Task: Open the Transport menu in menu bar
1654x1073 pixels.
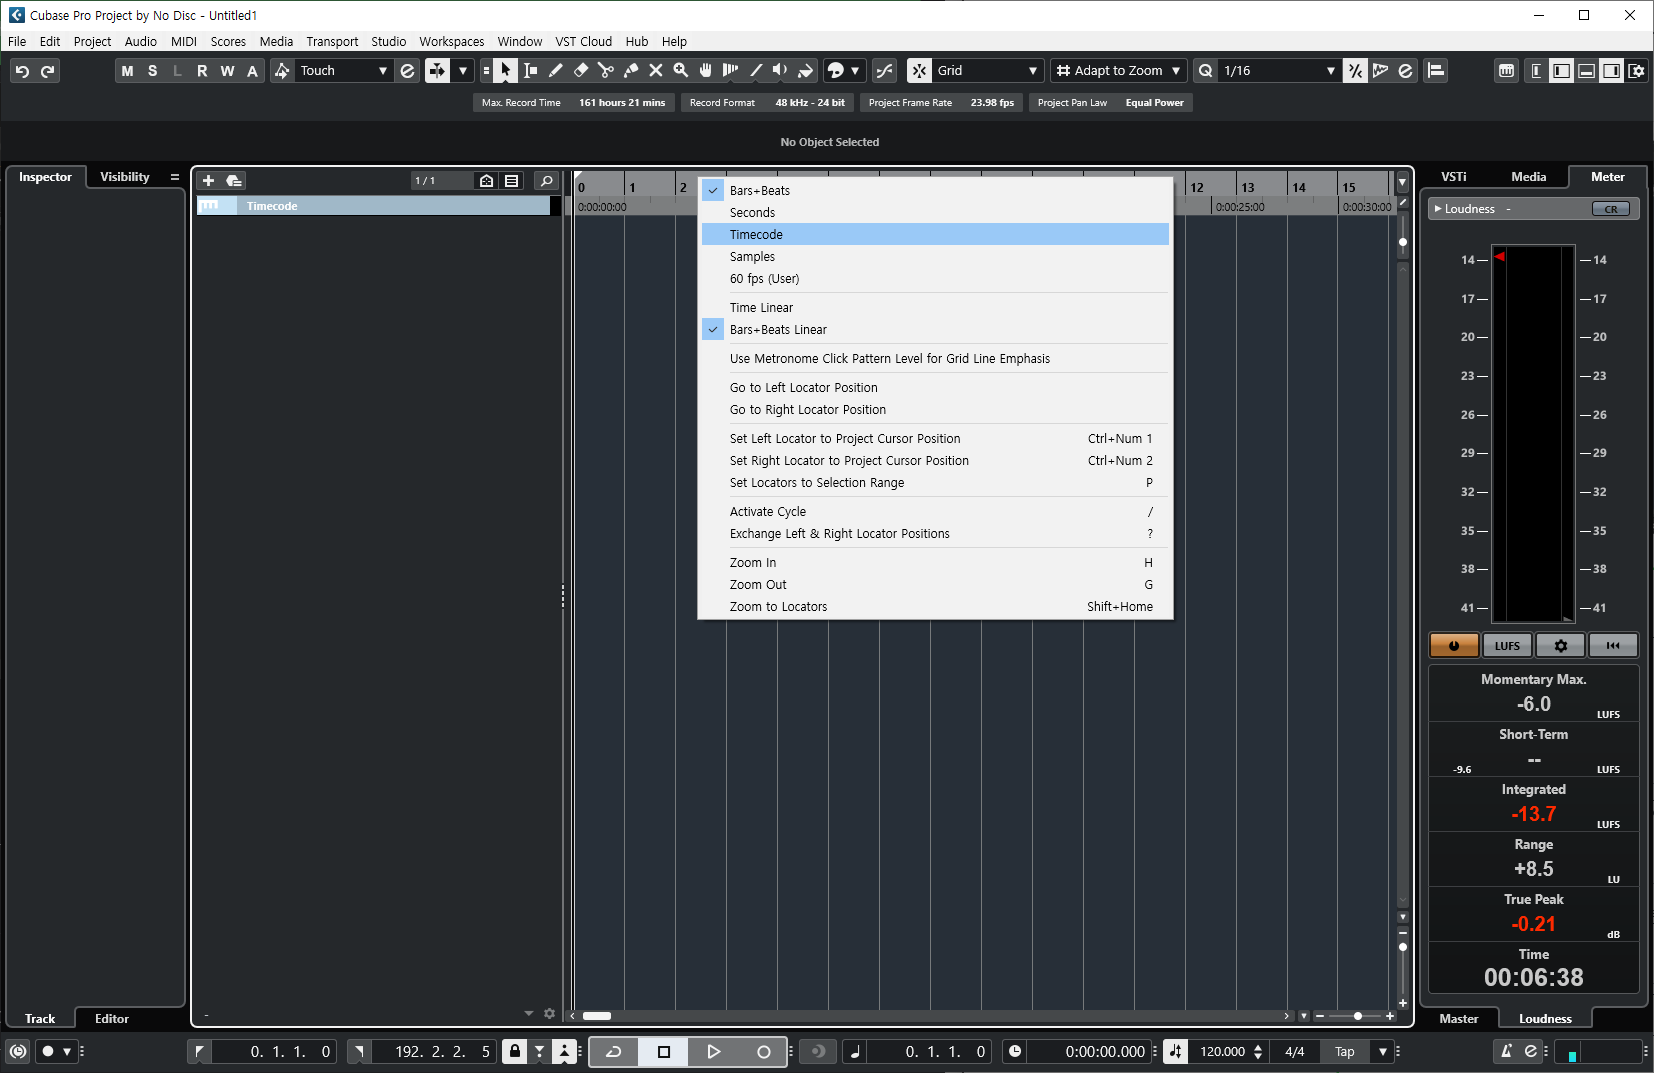Action: point(332,42)
